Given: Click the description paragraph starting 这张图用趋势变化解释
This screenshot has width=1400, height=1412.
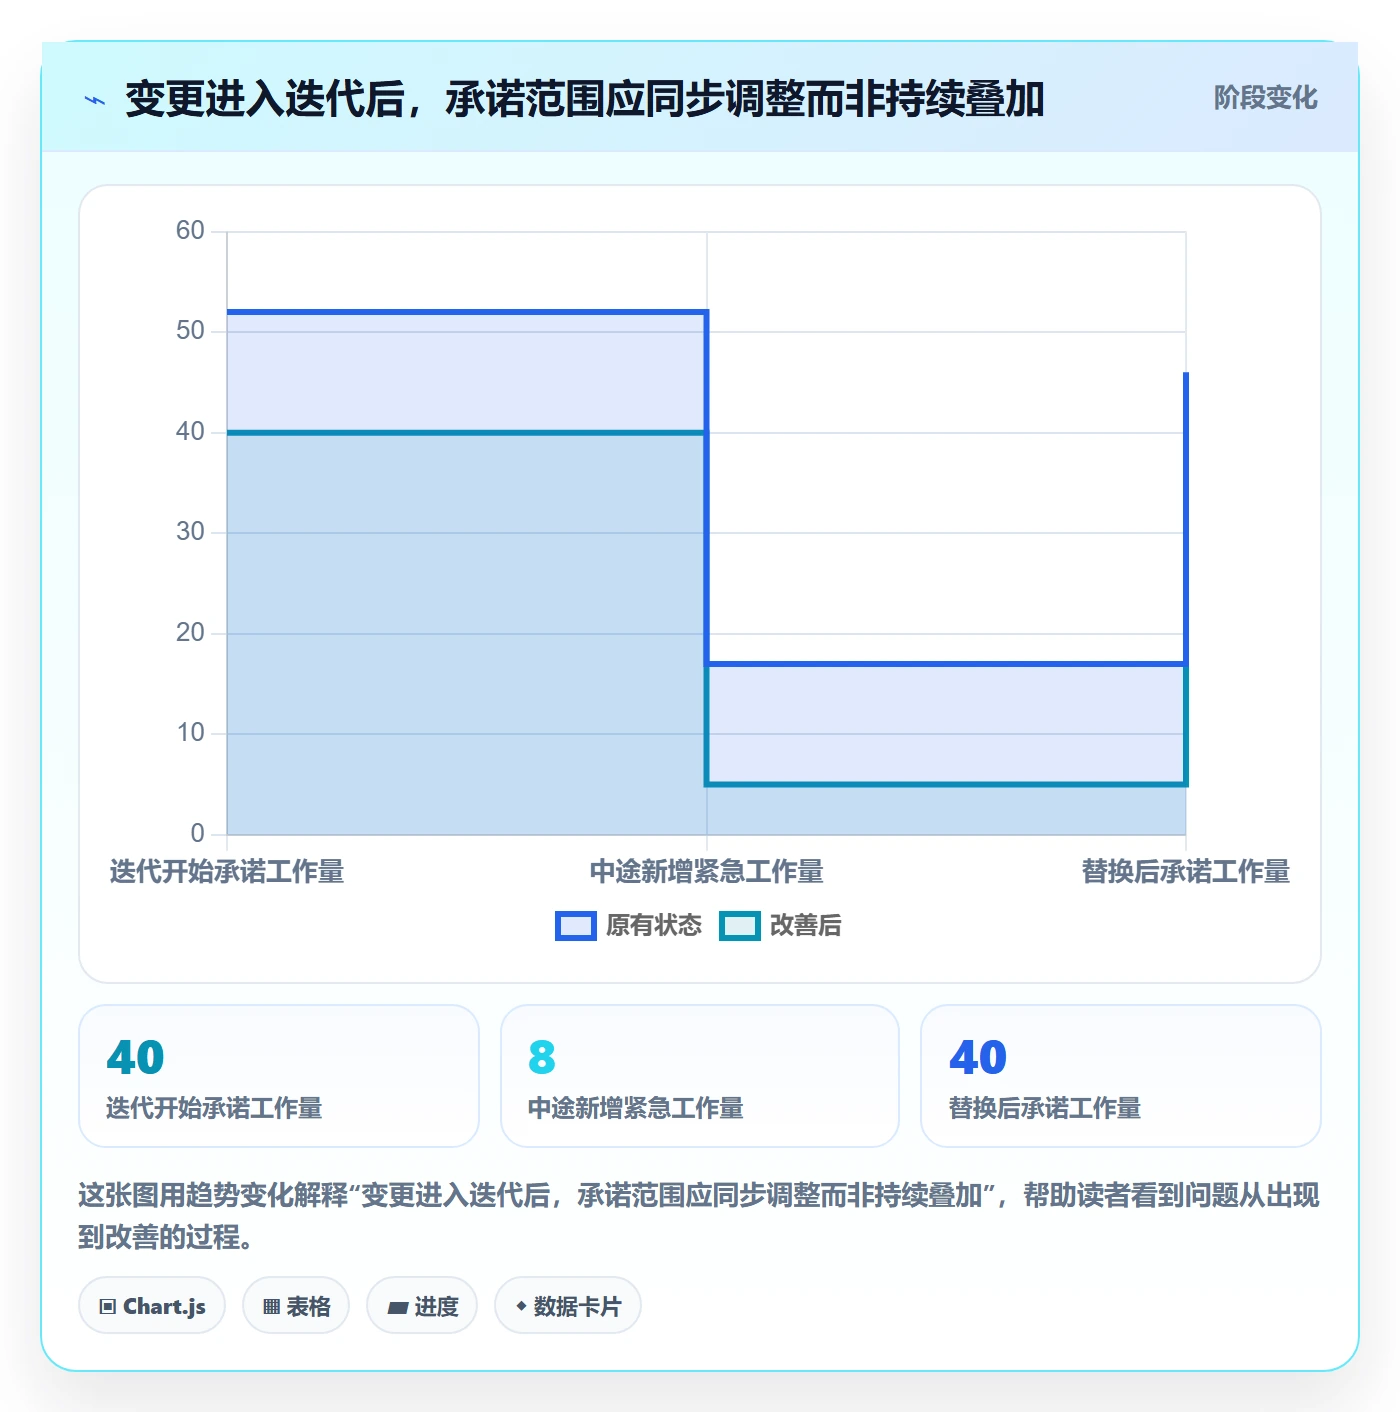Looking at the screenshot, I should pos(699,1216).
